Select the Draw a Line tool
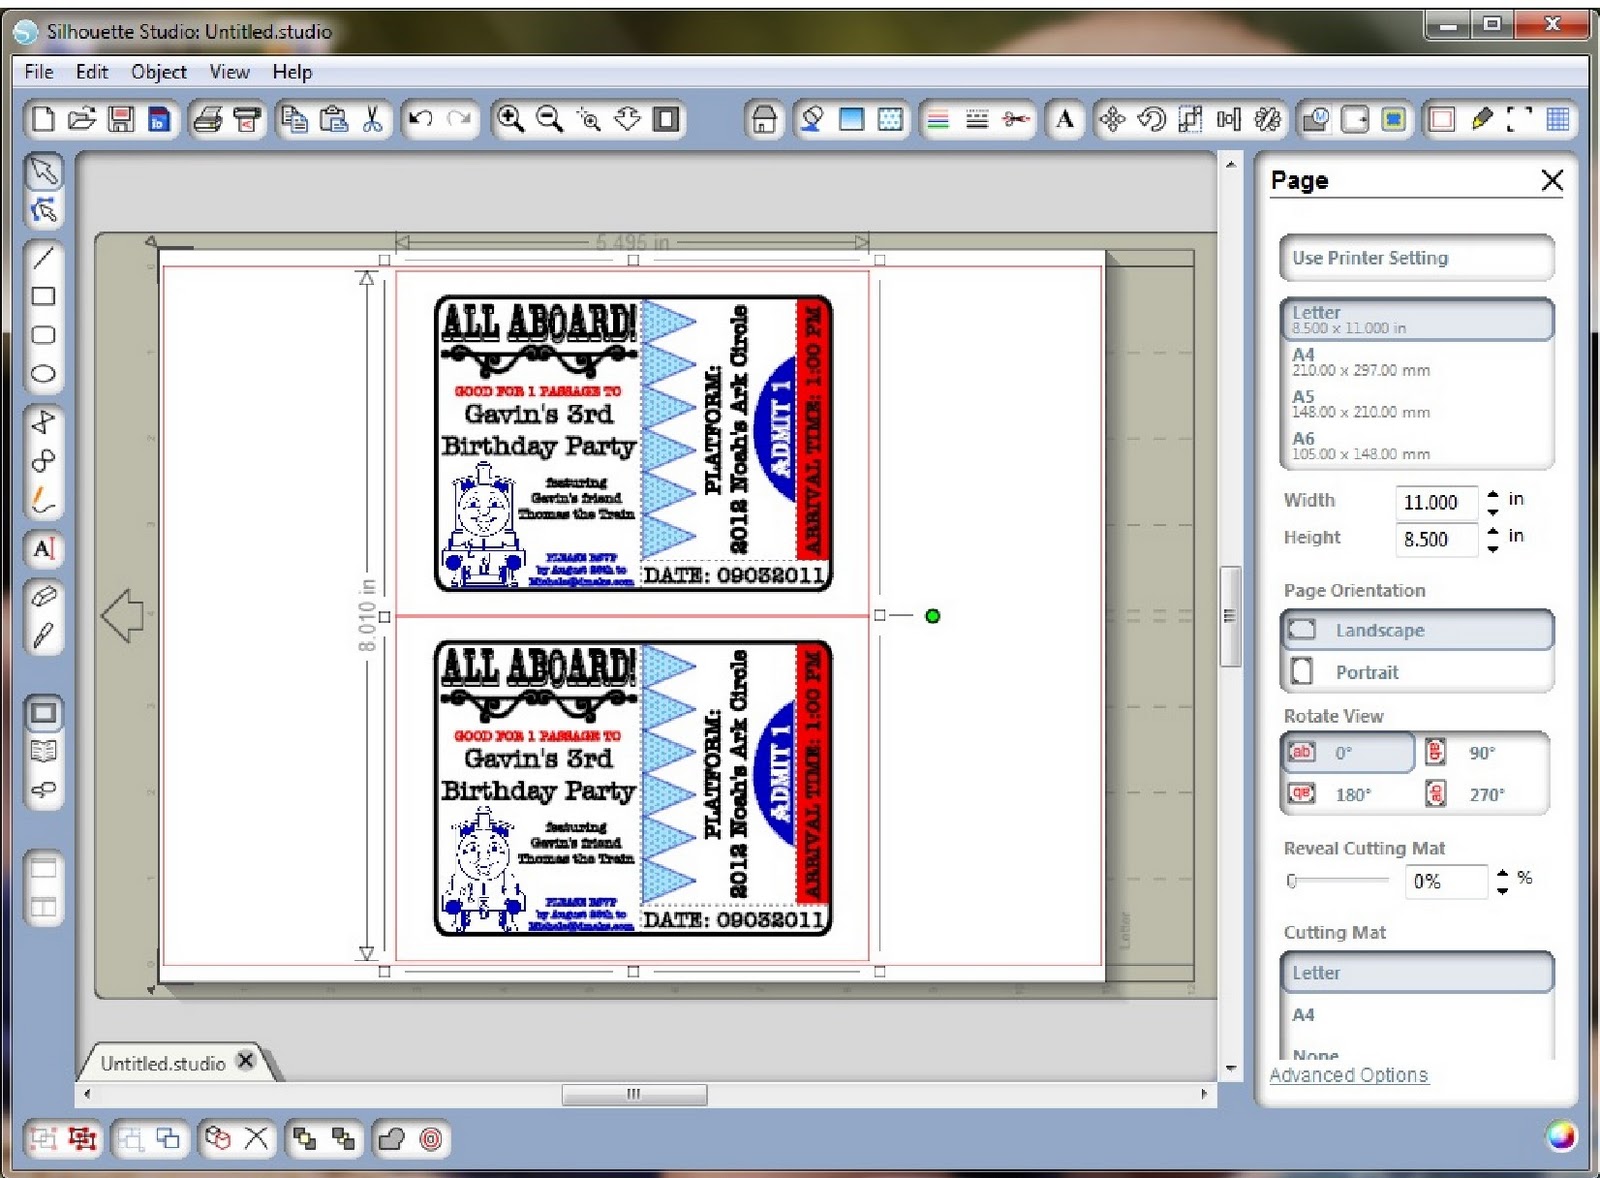Image resolution: width=1600 pixels, height=1178 pixels. (43, 258)
